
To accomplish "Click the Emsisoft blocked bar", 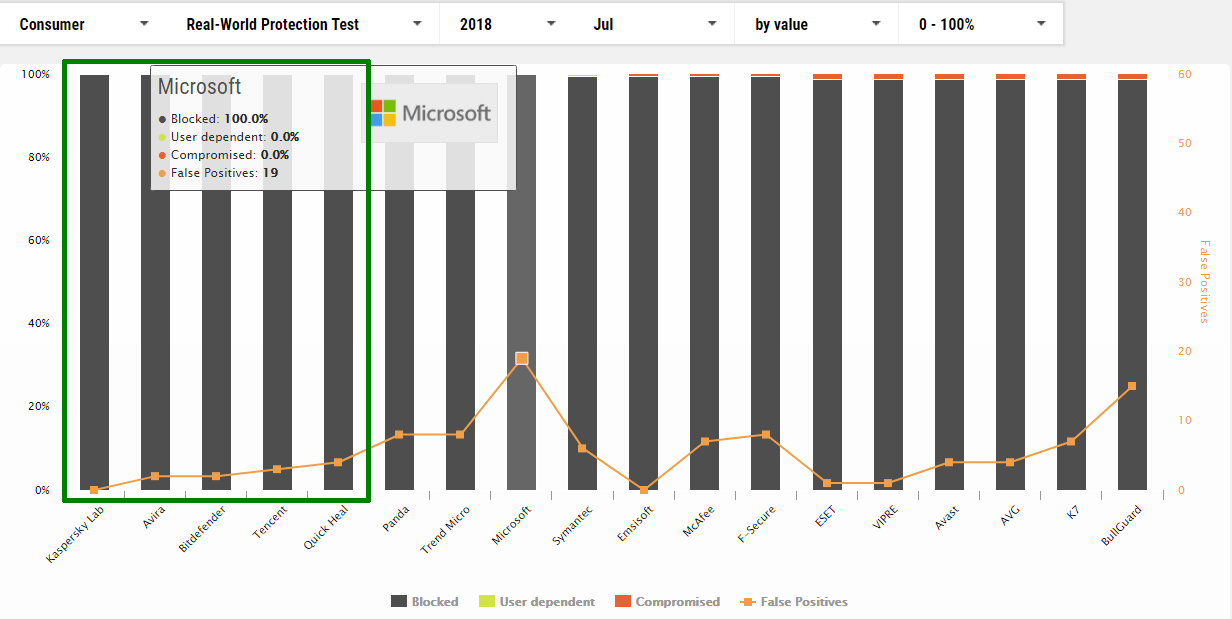I will [x=644, y=283].
